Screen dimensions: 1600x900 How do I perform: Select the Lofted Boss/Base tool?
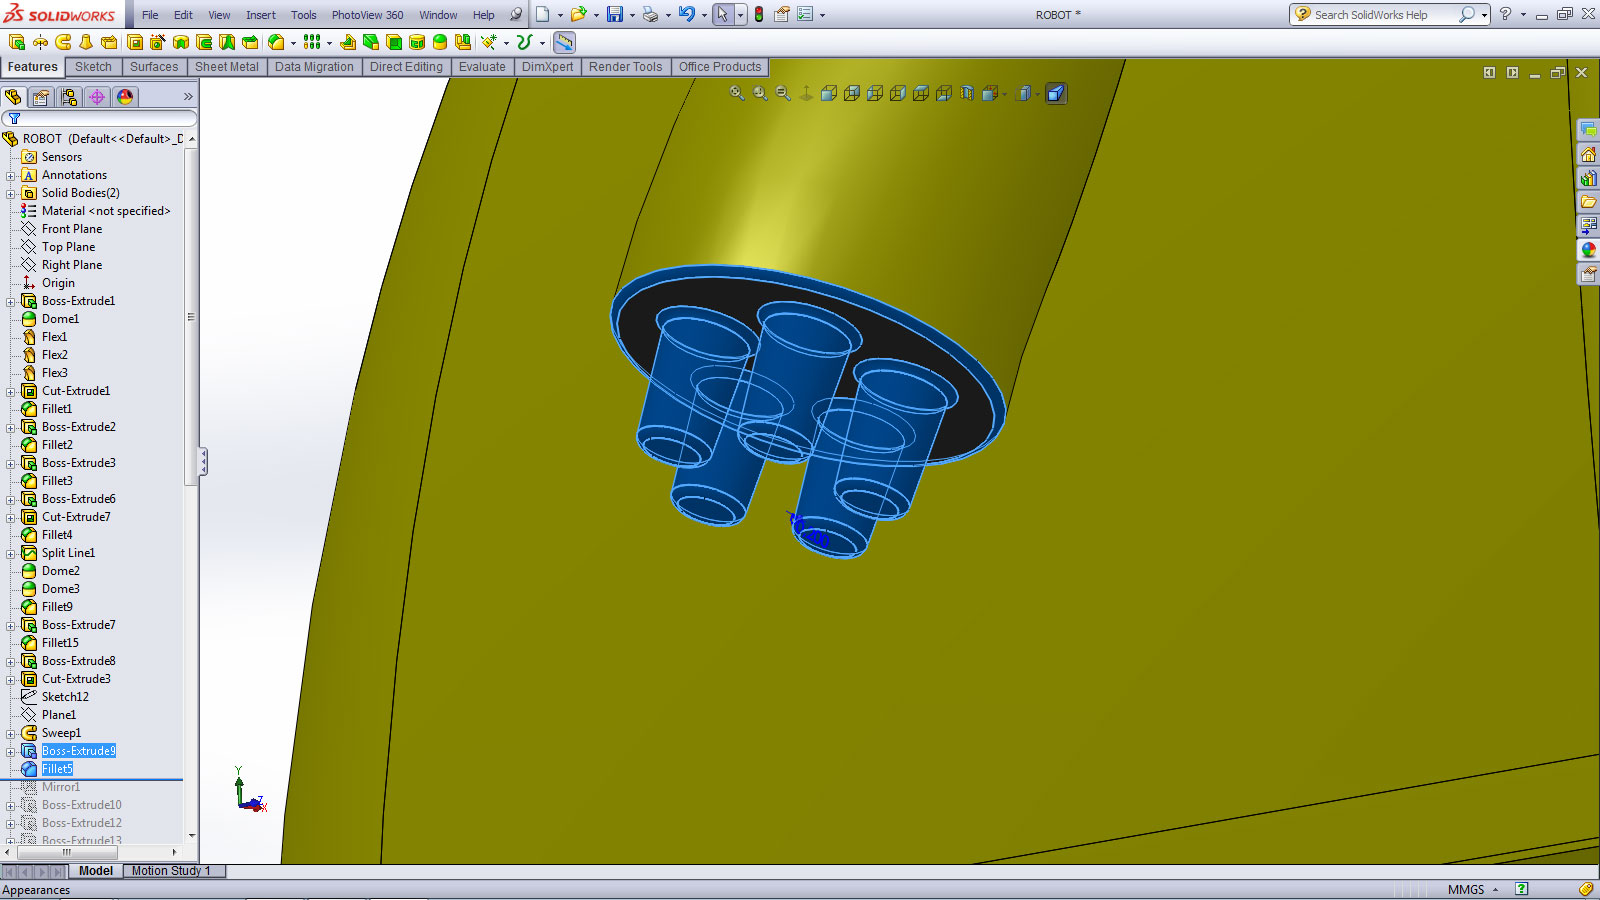click(x=86, y=42)
